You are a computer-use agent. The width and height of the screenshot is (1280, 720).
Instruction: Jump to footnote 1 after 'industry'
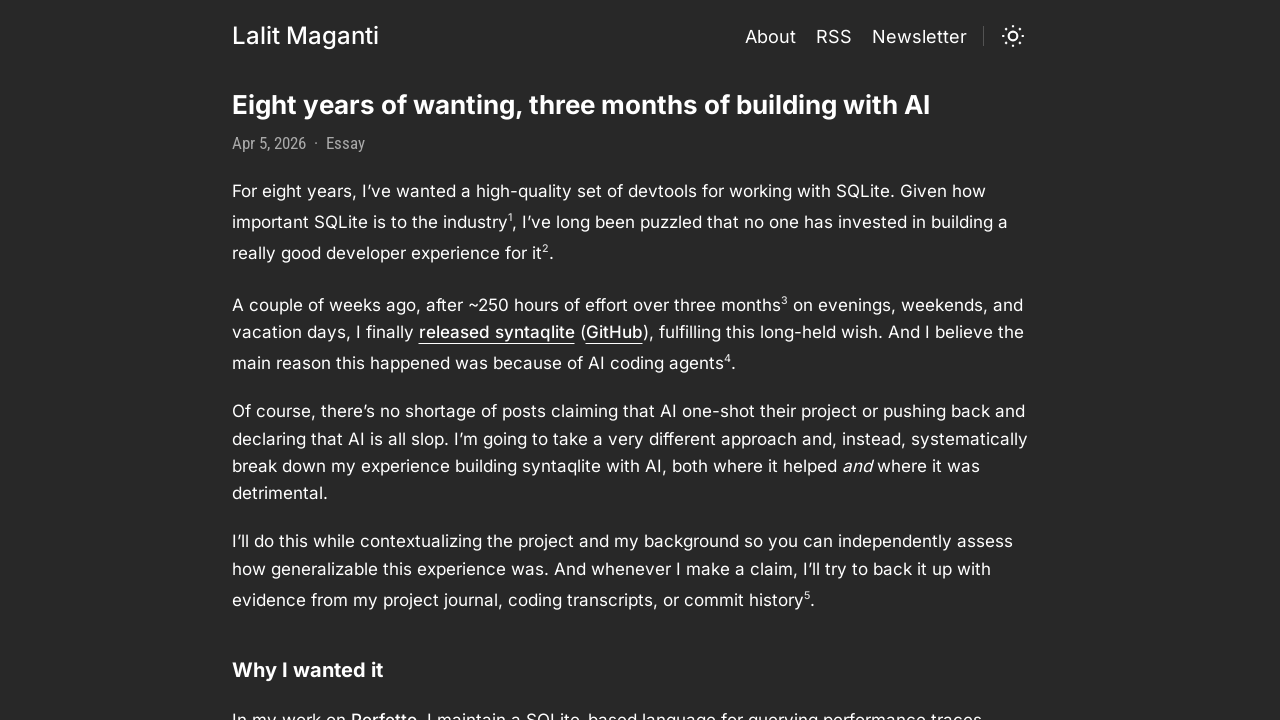click(510, 217)
